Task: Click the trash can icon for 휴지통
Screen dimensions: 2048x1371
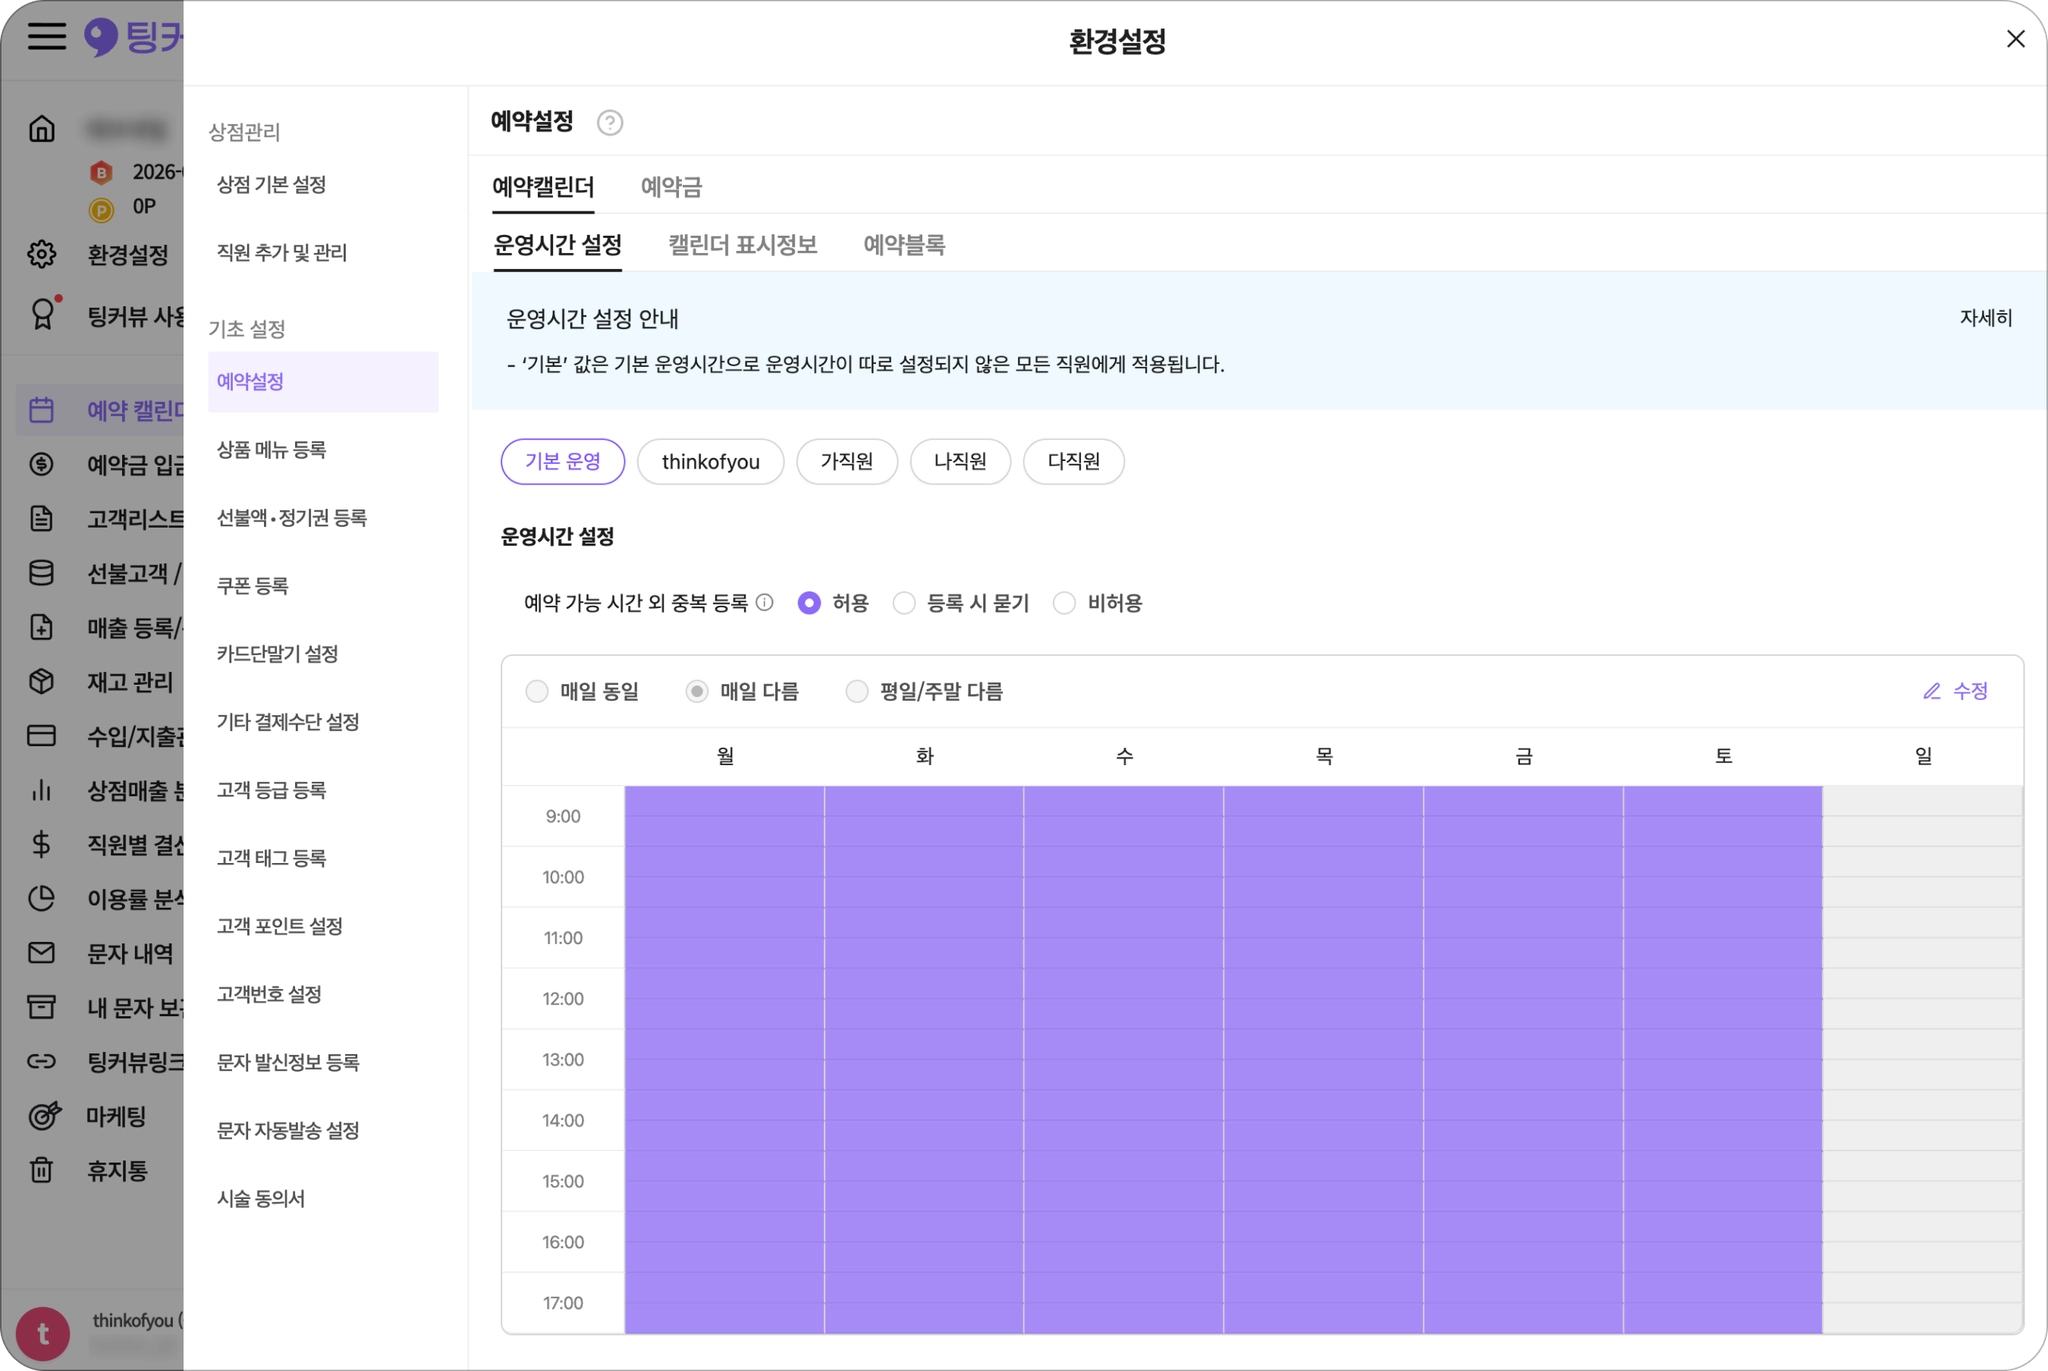Action: [41, 1169]
